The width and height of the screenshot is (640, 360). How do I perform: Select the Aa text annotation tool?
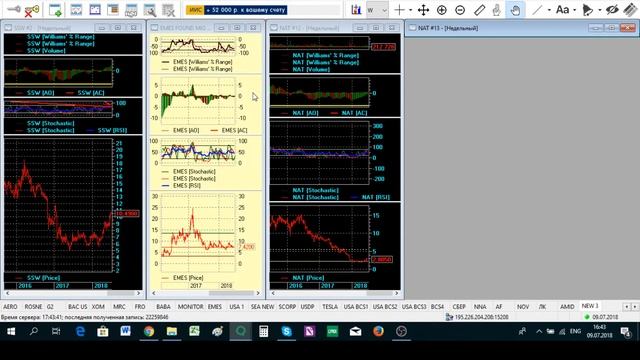tap(562, 9)
